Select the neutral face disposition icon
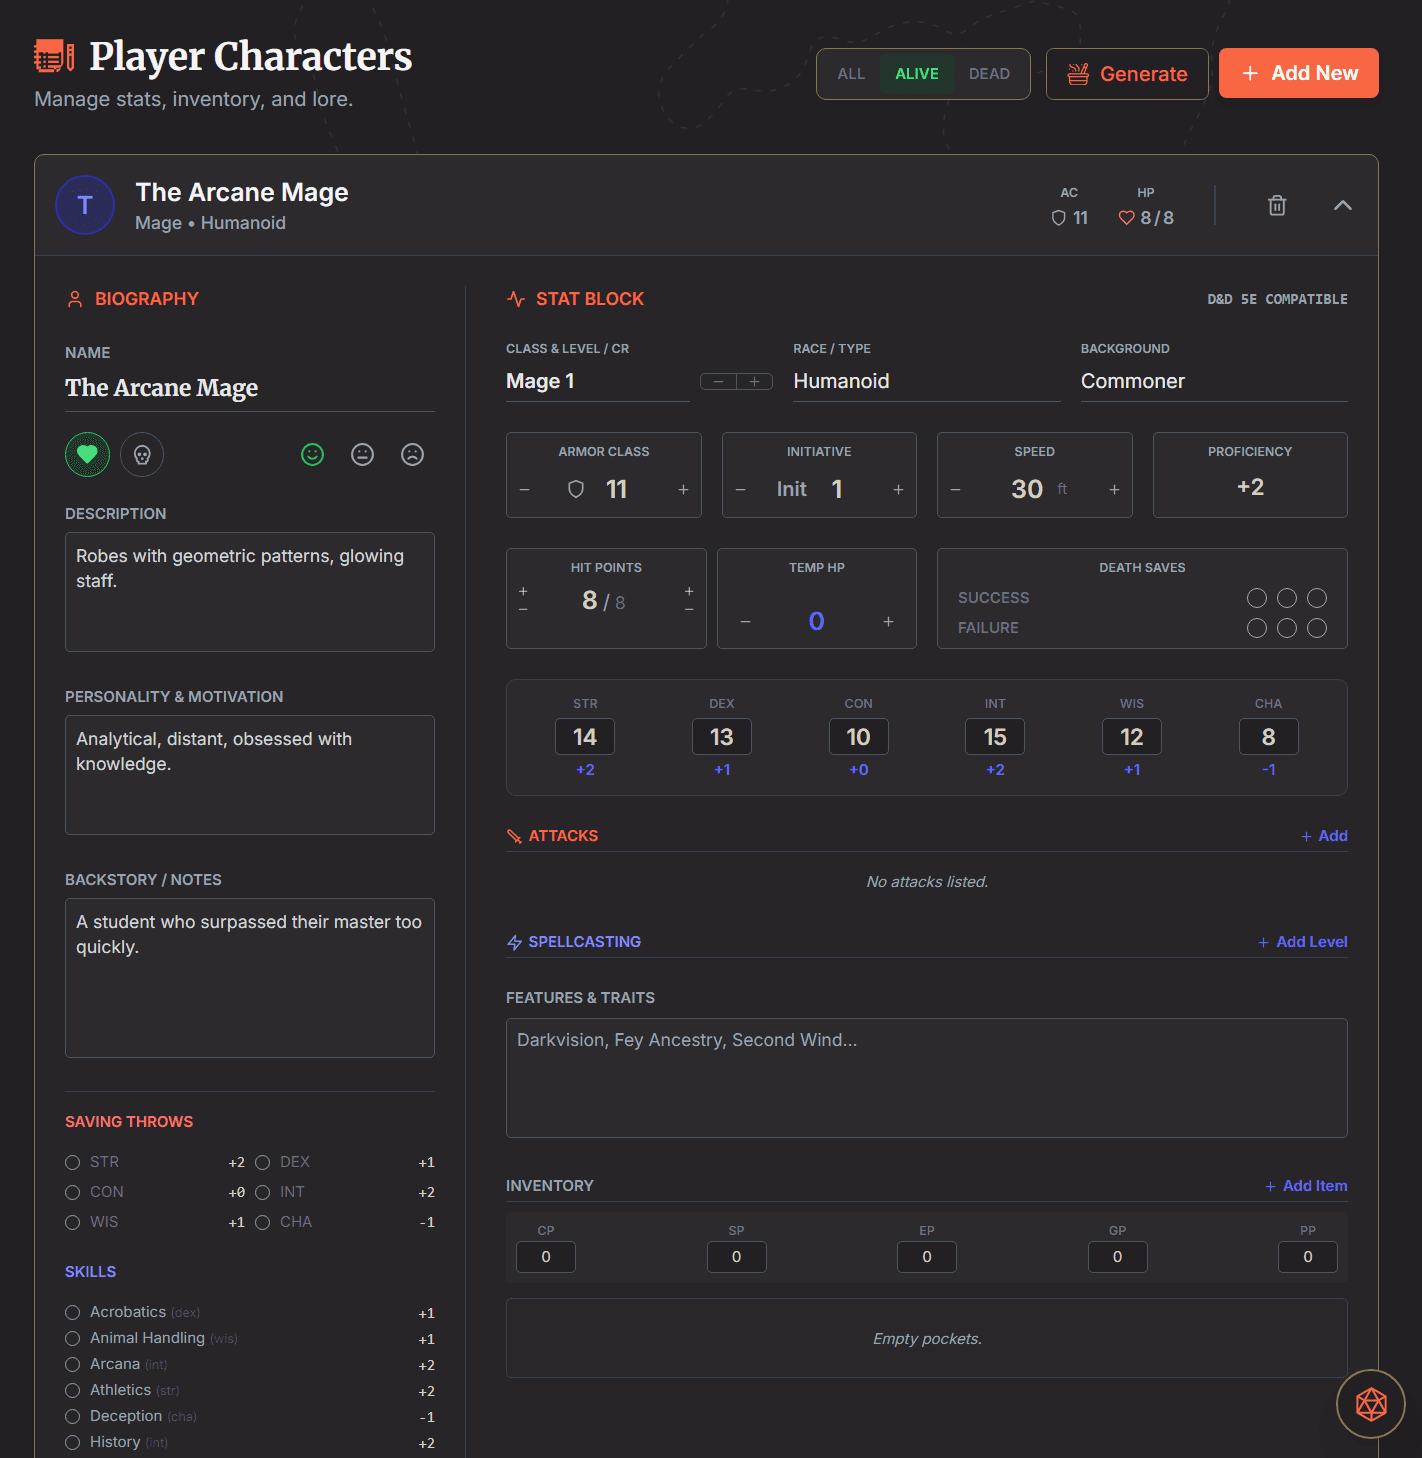The width and height of the screenshot is (1422, 1458). pos(363,455)
